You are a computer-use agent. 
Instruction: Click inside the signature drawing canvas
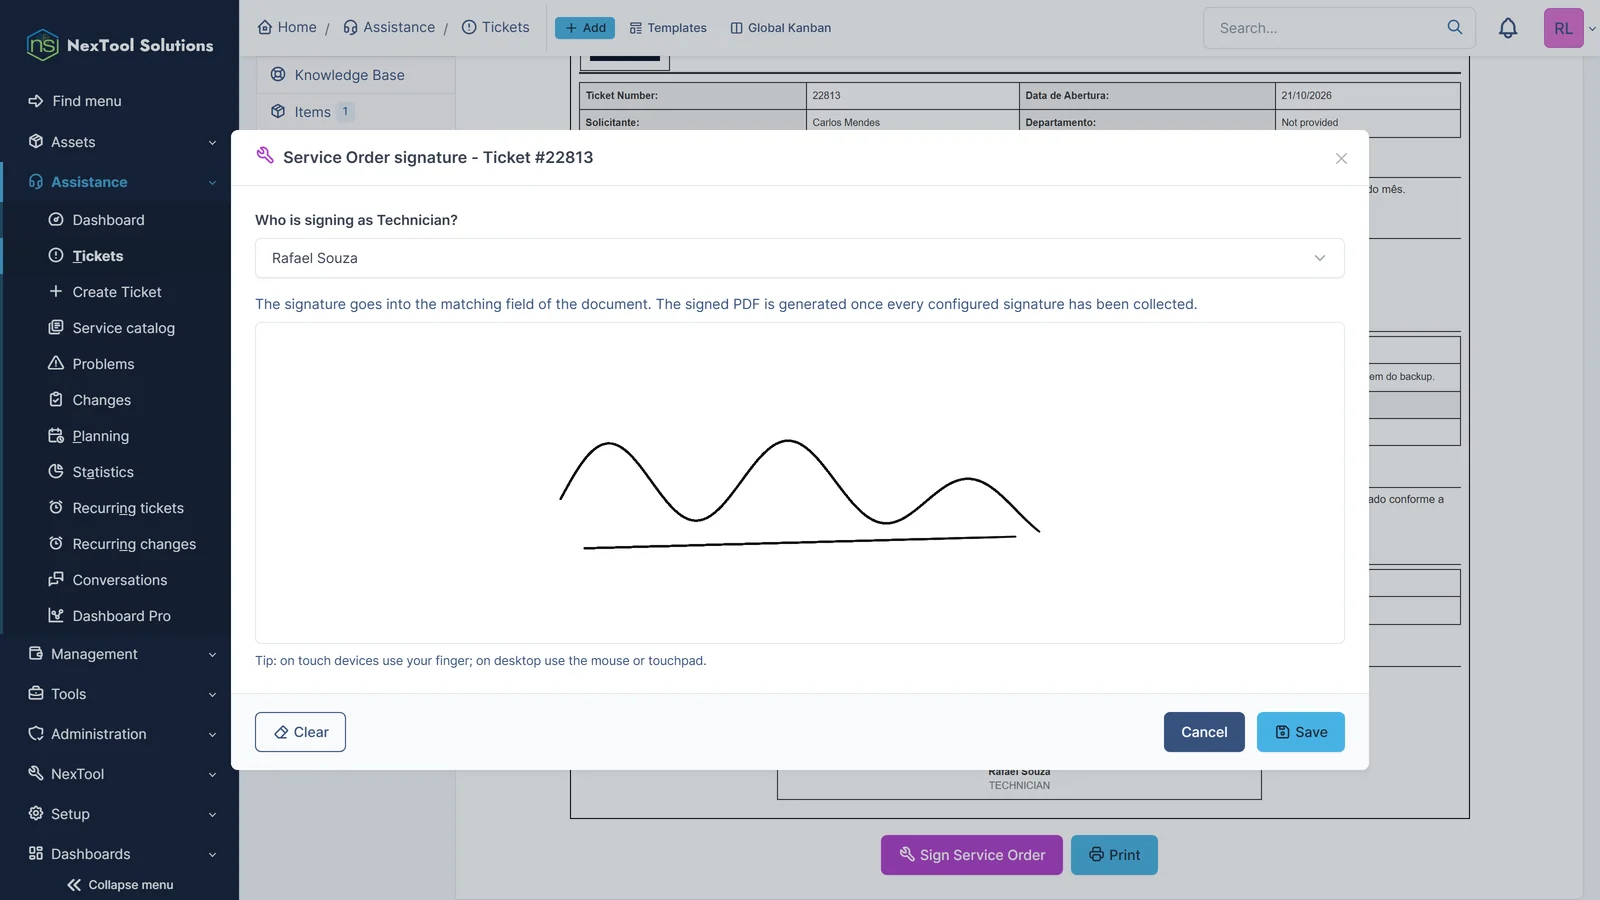[x=800, y=483]
